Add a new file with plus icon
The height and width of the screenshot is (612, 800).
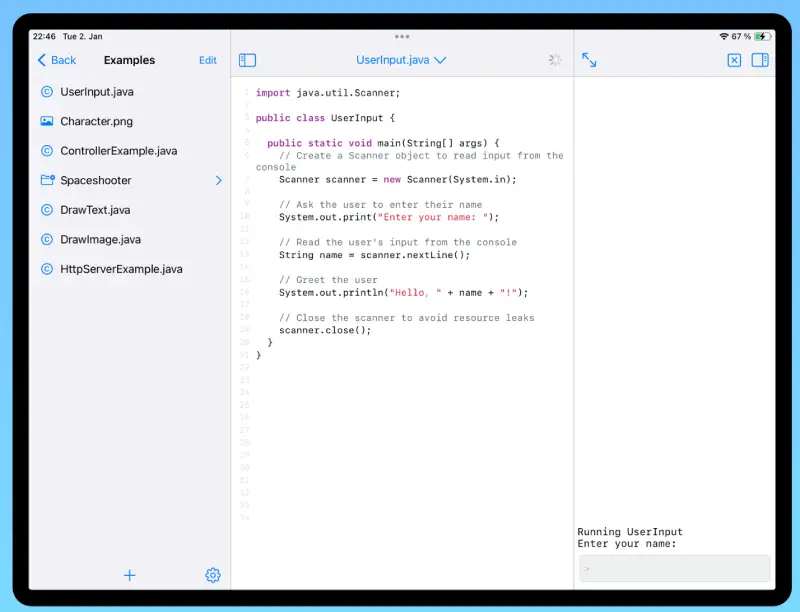[x=130, y=575]
